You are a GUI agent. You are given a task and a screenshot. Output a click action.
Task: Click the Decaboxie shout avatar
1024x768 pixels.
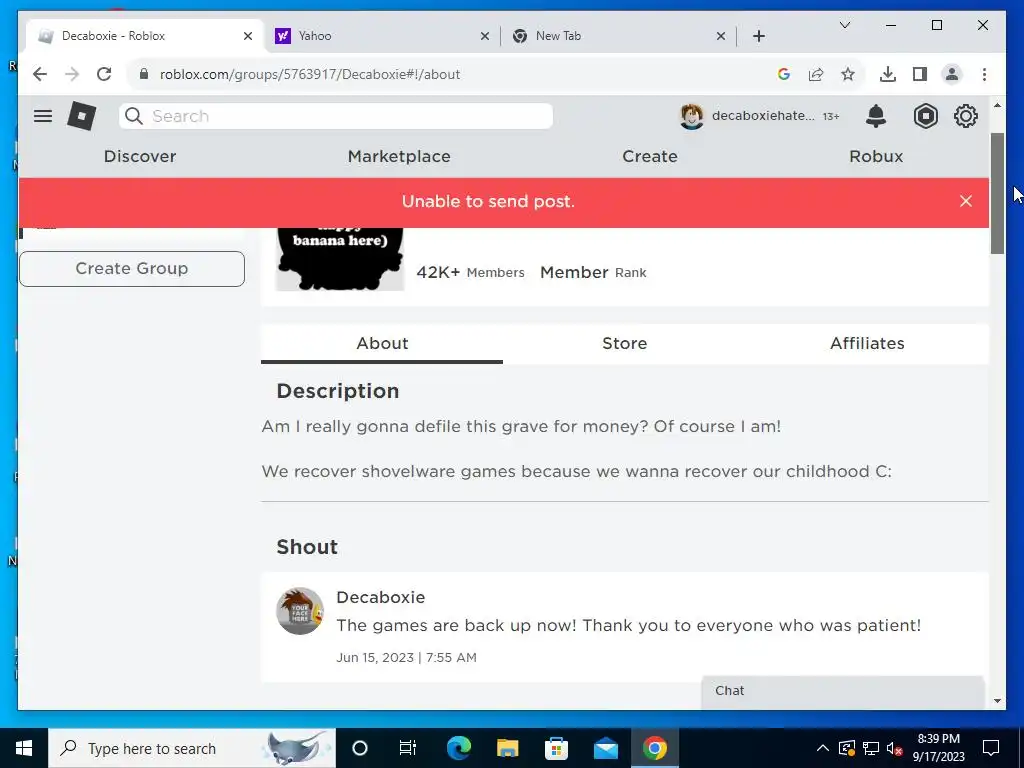tap(300, 611)
